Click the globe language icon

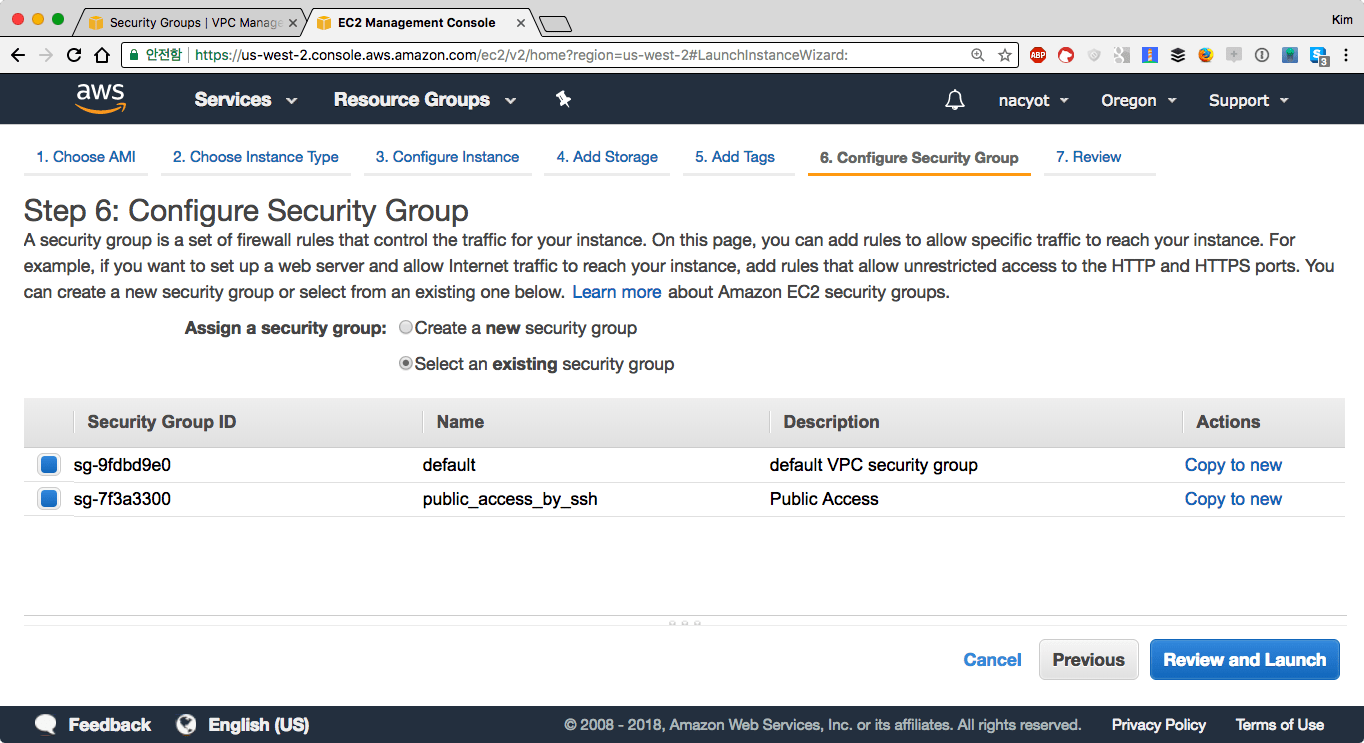click(x=186, y=725)
